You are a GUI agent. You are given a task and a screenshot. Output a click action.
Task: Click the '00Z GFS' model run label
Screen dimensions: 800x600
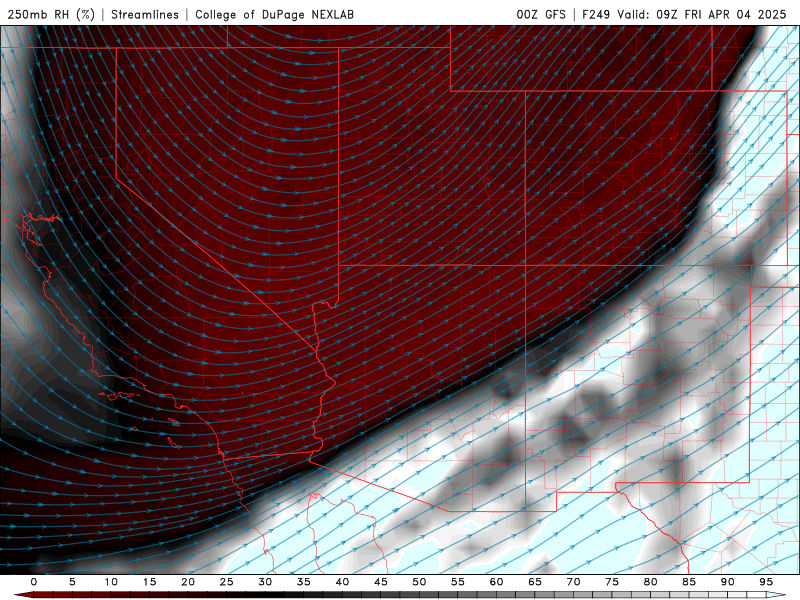pos(541,14)
